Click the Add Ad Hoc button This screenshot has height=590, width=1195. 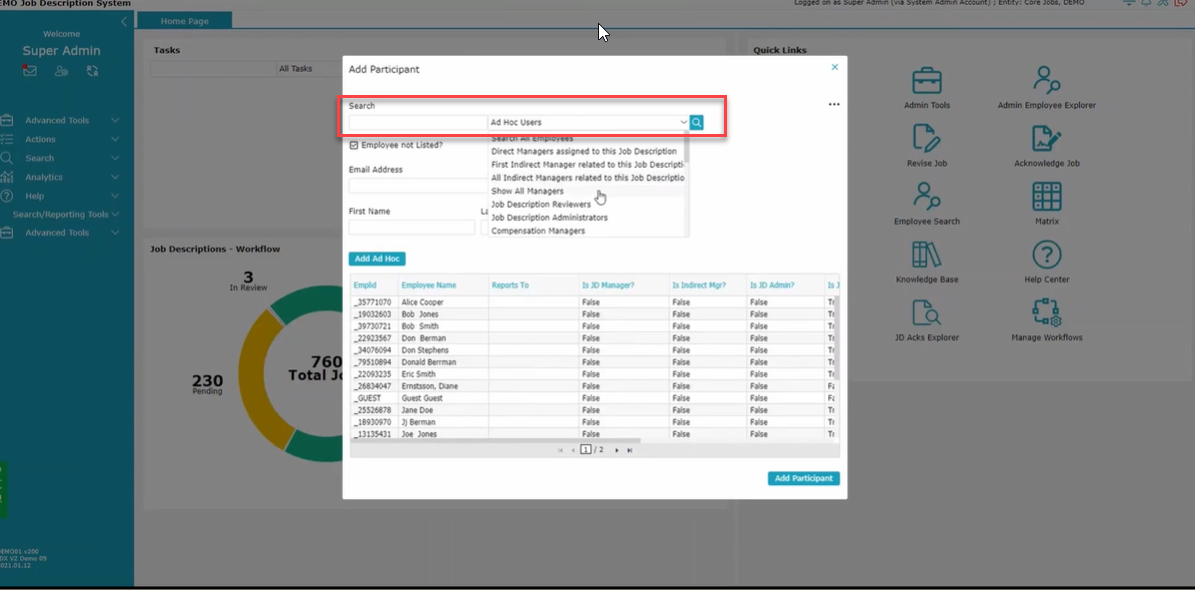(x=377, y=259)
